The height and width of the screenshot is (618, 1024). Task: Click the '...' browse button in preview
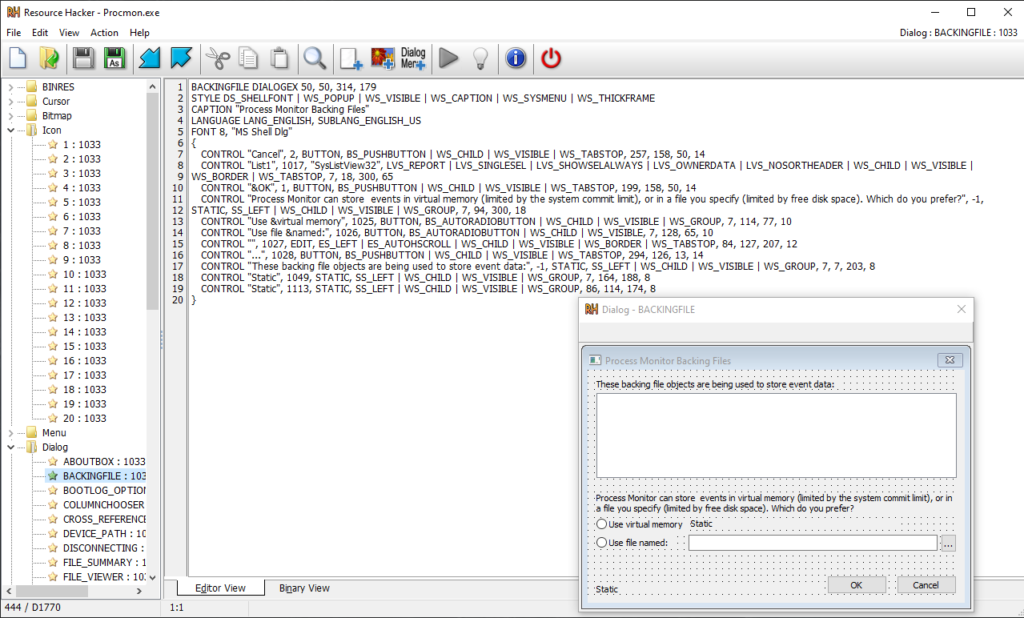tap(948, 543)
